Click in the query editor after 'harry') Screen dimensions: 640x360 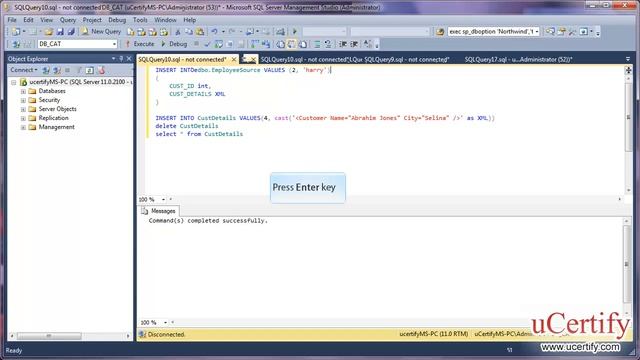(x=331, y=70)
